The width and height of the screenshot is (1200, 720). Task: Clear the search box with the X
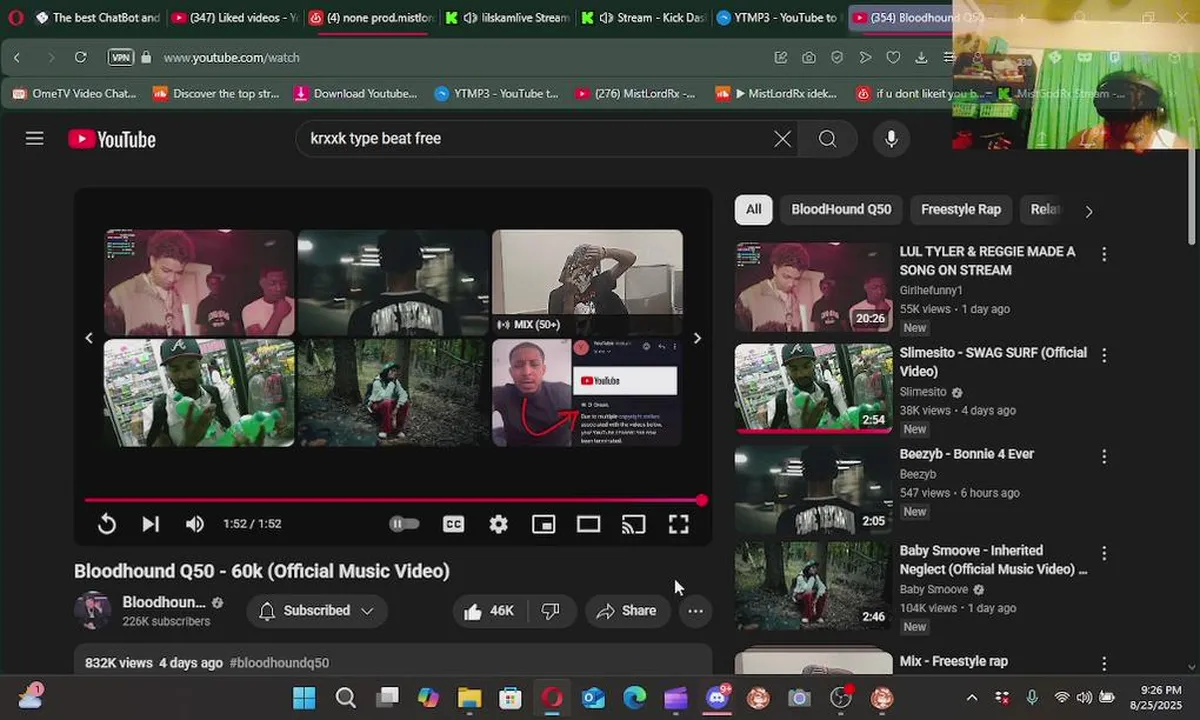(x=782, y=139)
